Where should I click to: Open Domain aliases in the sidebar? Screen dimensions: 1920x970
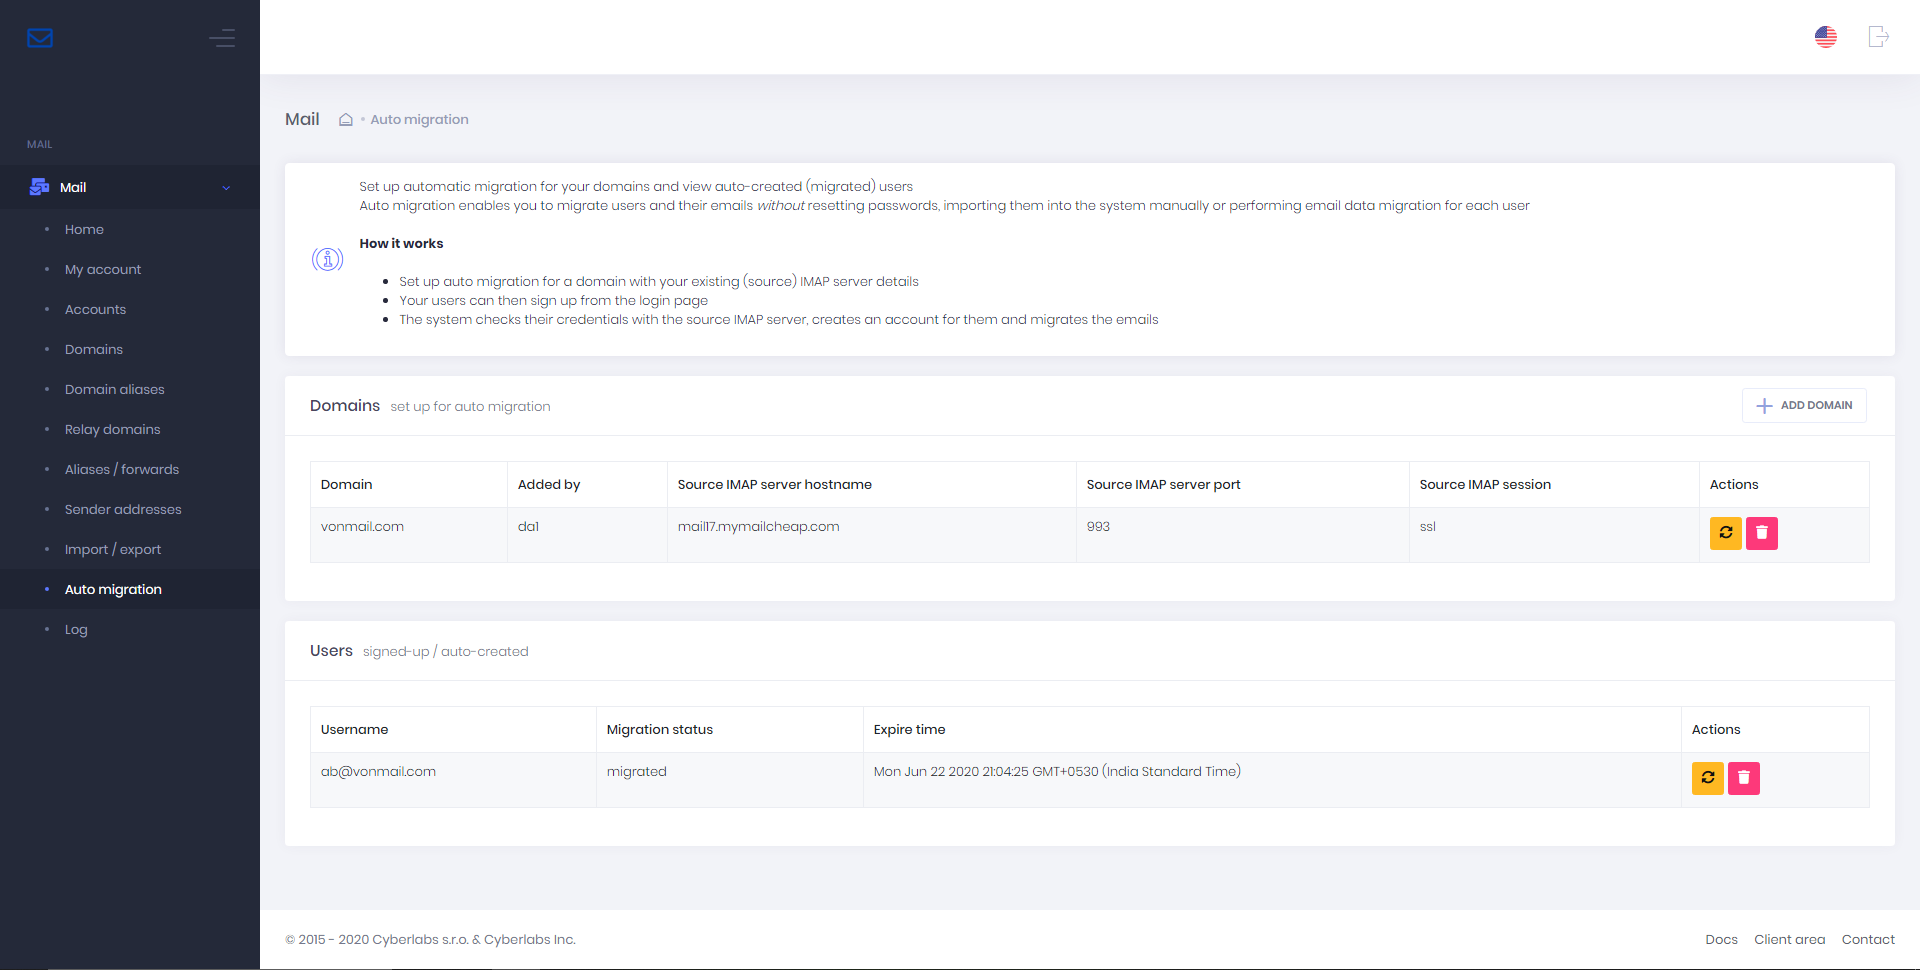click(115, 389)
